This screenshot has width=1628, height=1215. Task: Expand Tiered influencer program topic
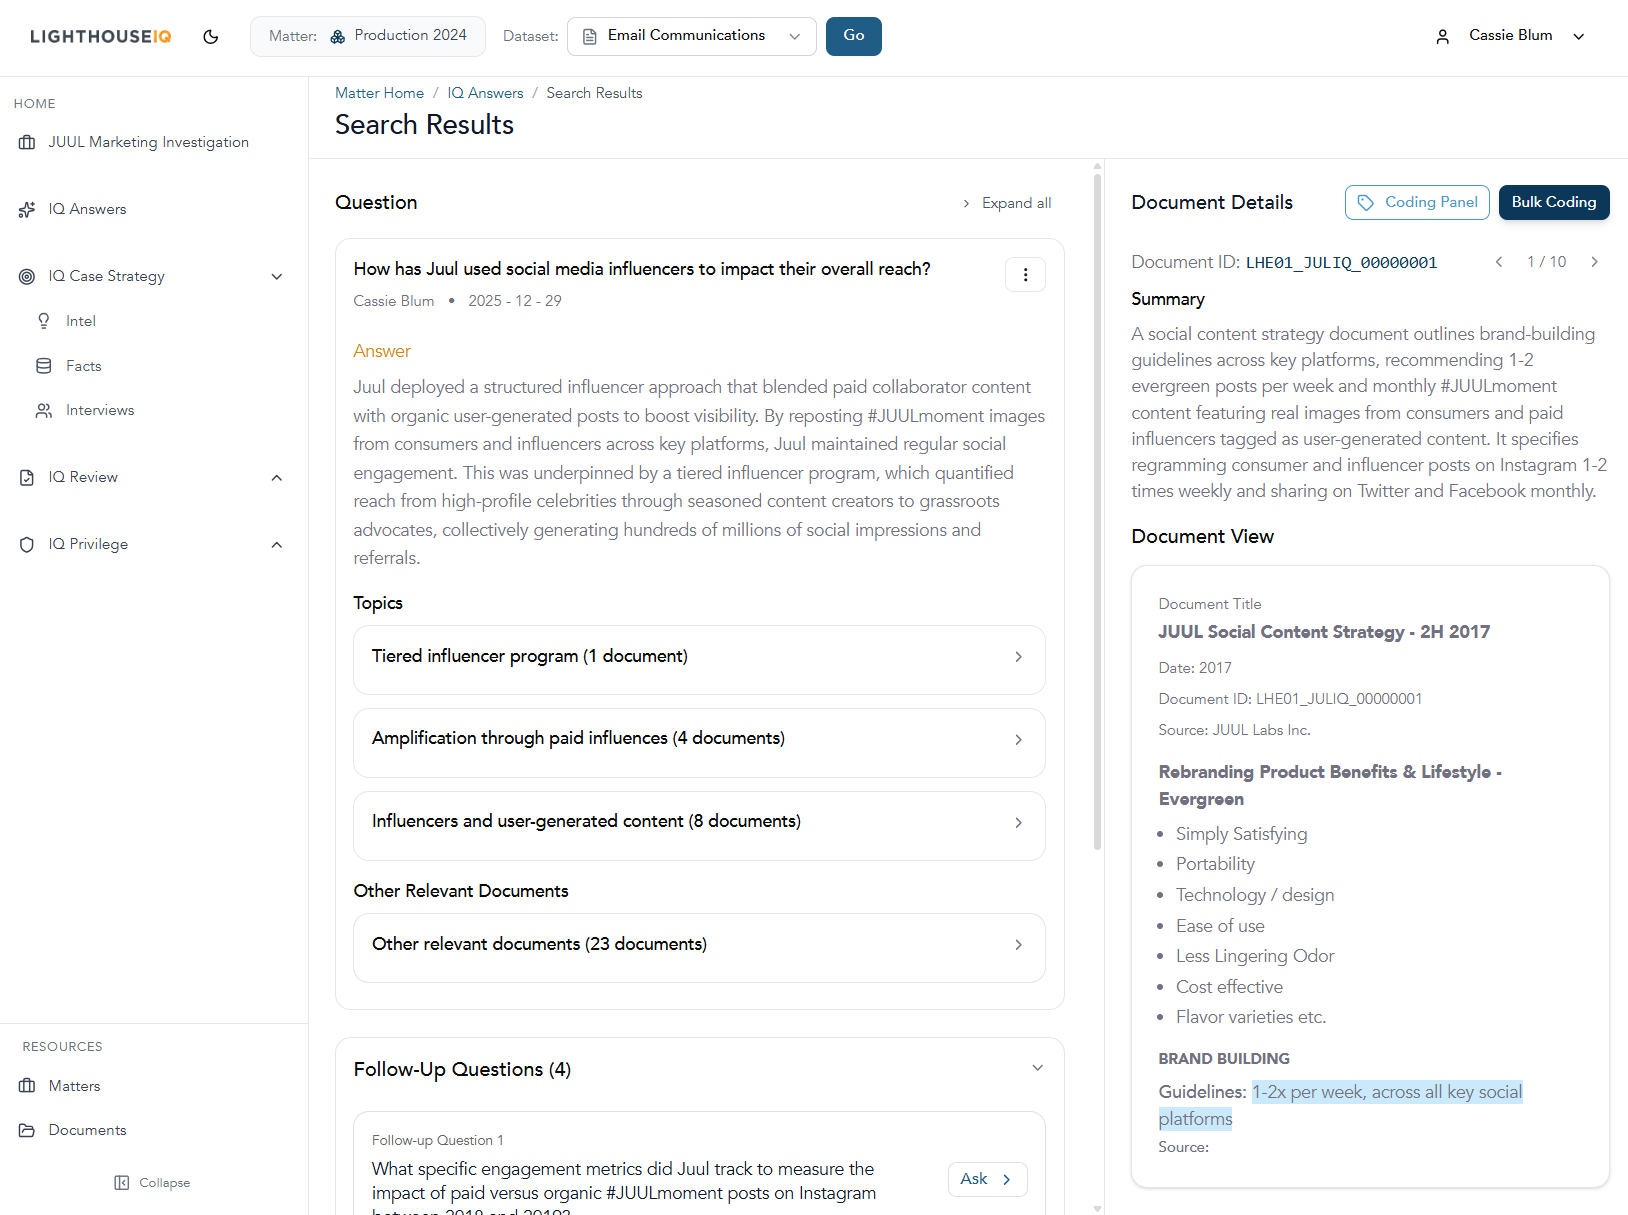pyautogui.click(x=699, y=659)
